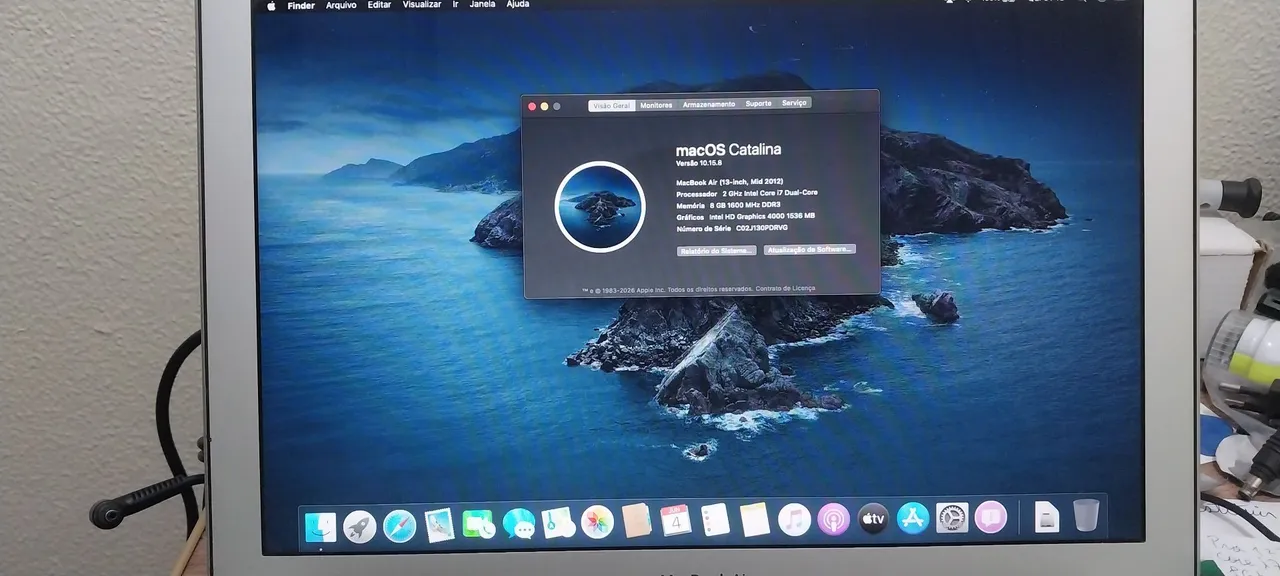Open the Ir menu
1280x576 pixels.
click(456, 5)
